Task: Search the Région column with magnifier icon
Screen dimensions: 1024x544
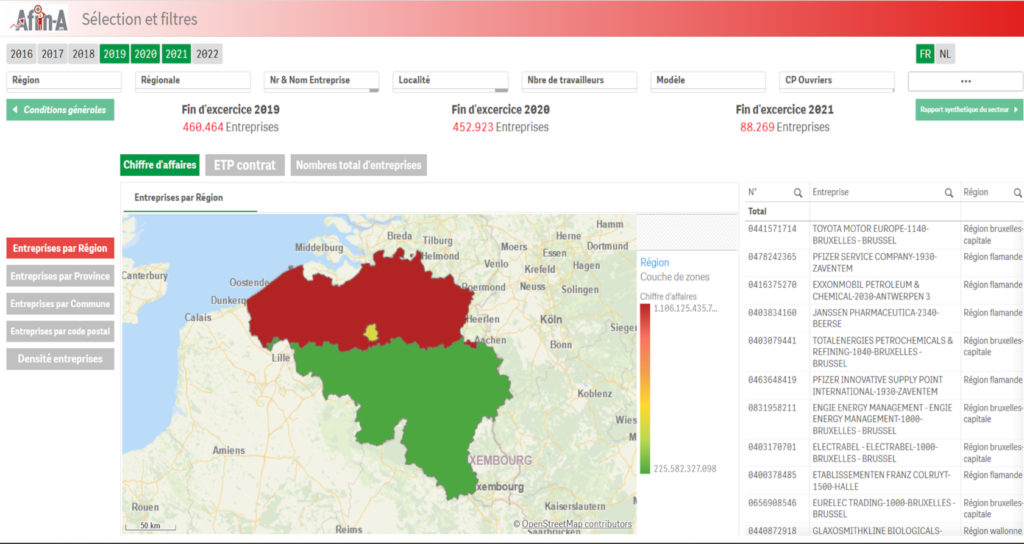Action: pyautogui.click(x=1017, y=193)
